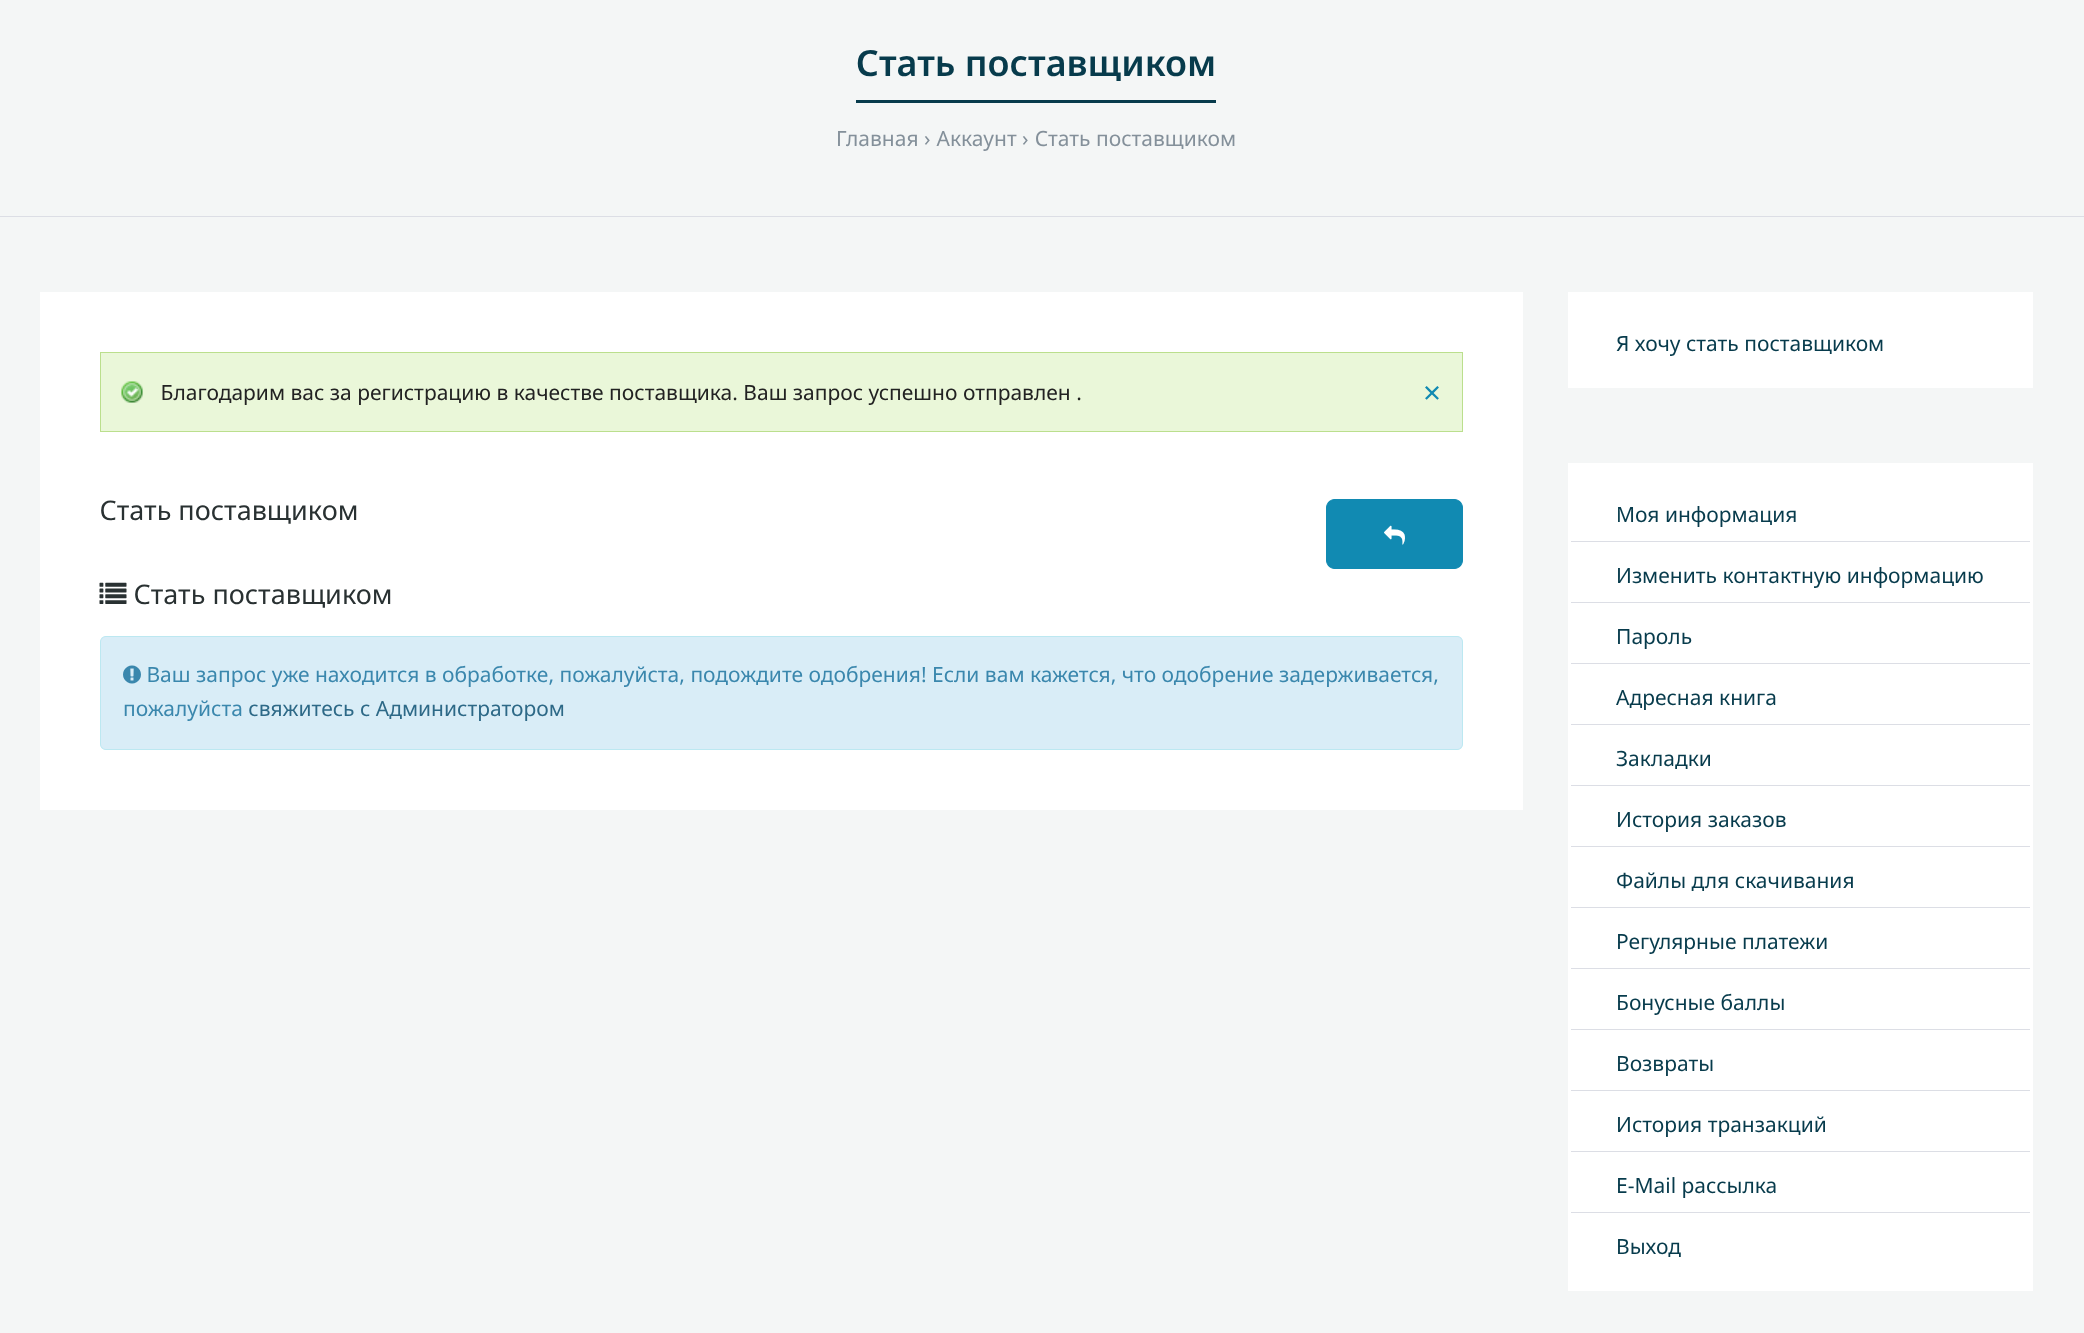Open 'E-Mail рассылка' subscription settings

(1695, 1186)
